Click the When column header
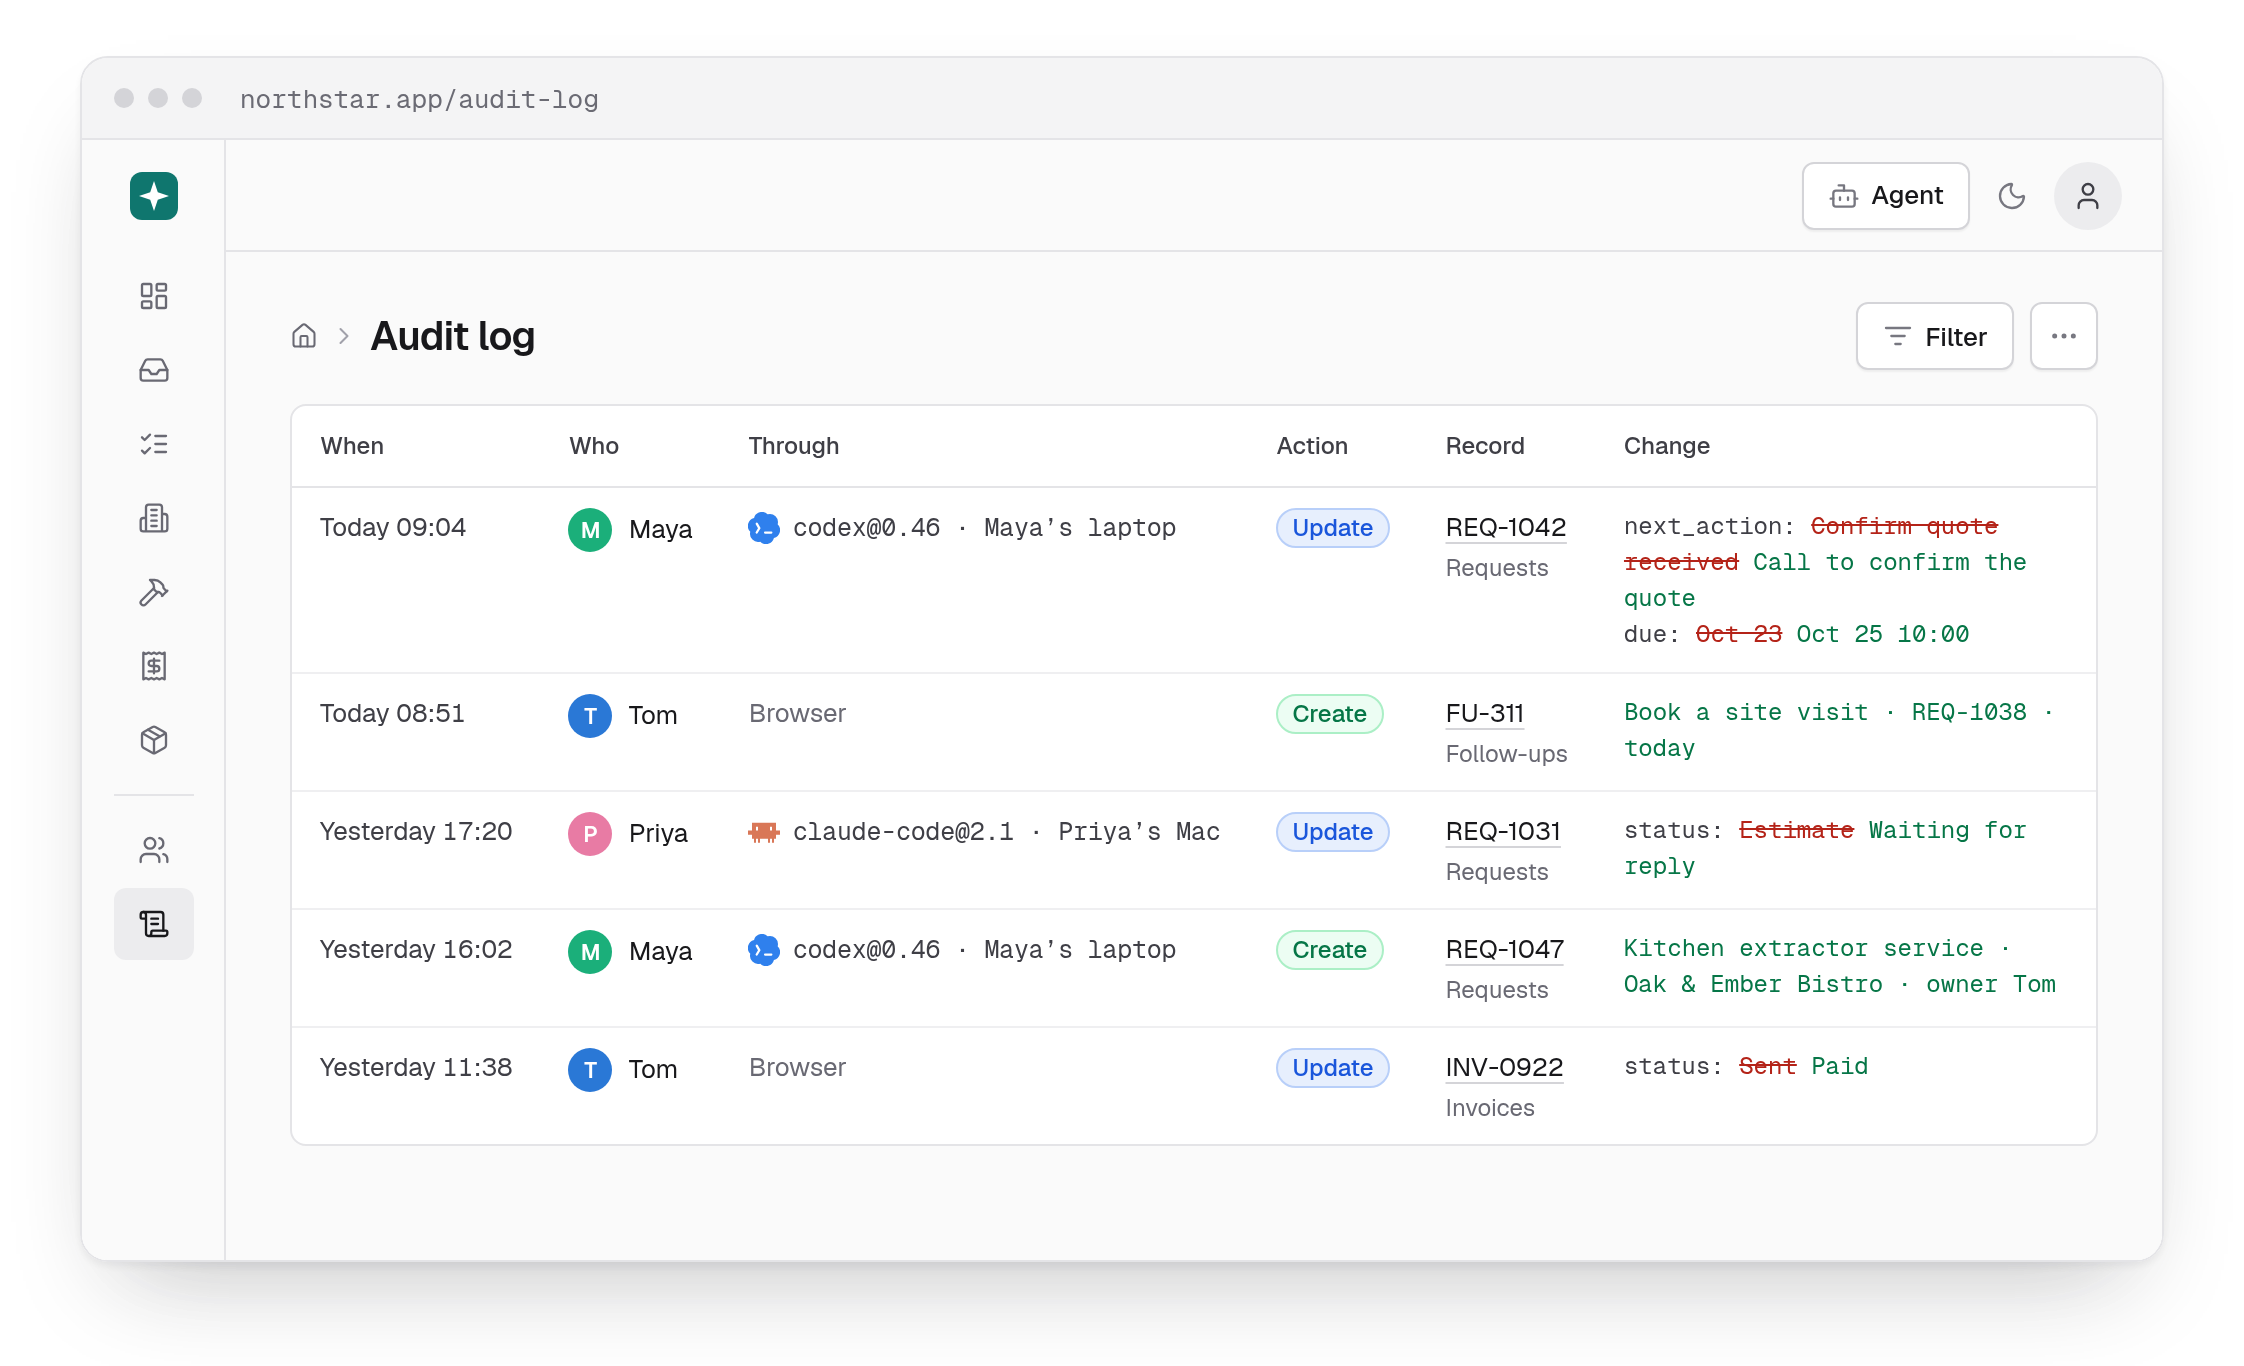The width and height of the screenshot is (2244, 1366). click(352, 446)
